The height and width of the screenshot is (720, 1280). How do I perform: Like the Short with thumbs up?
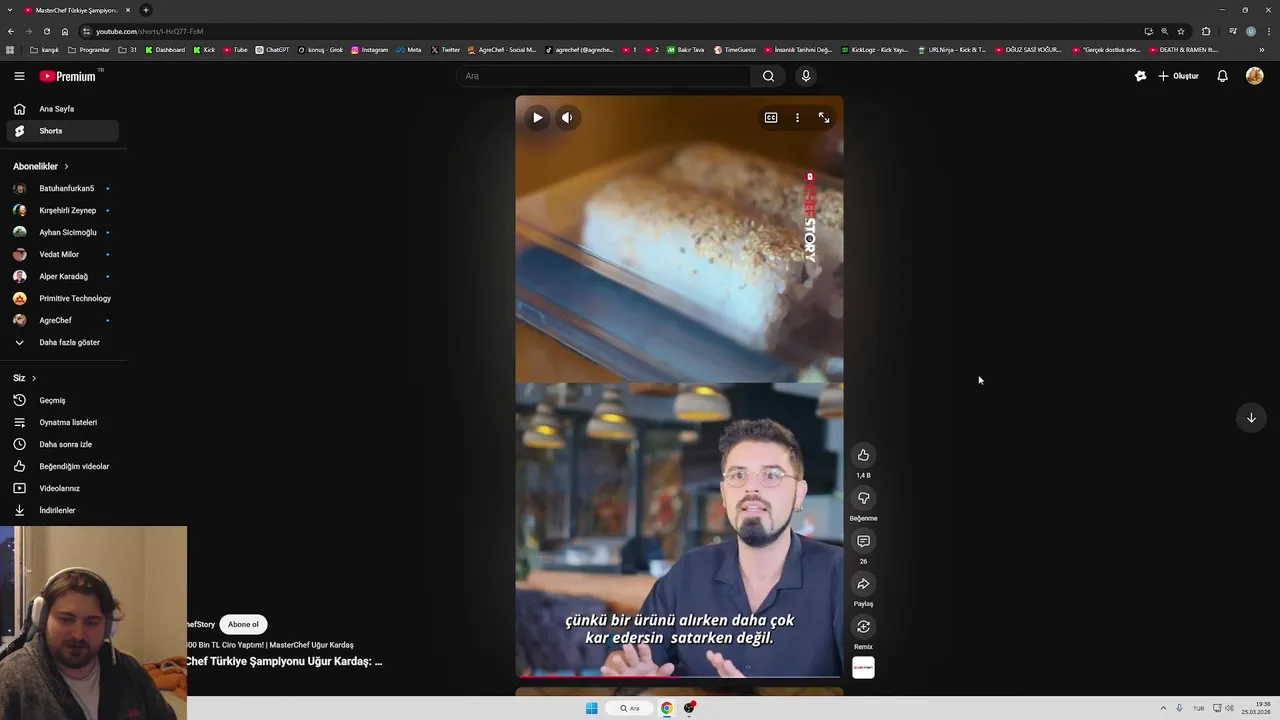tap(863, 455)
